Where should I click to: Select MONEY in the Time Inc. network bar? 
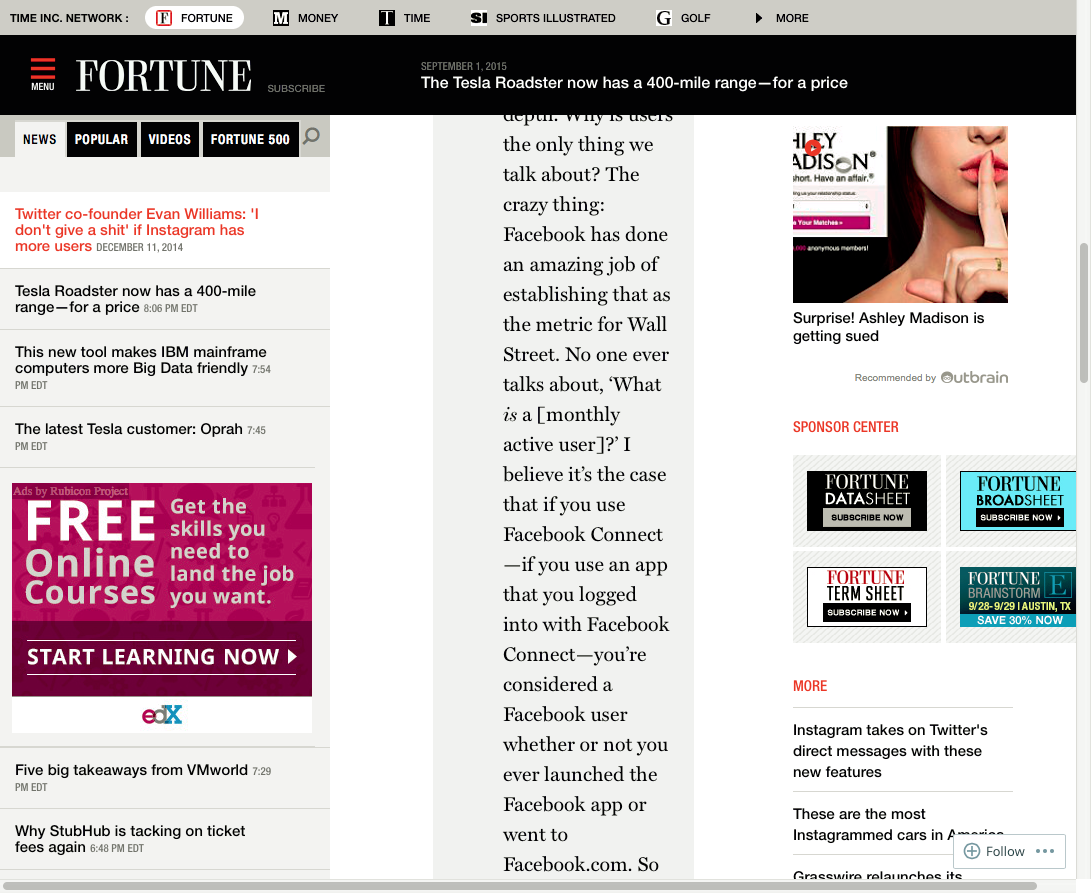coord(305,18)
